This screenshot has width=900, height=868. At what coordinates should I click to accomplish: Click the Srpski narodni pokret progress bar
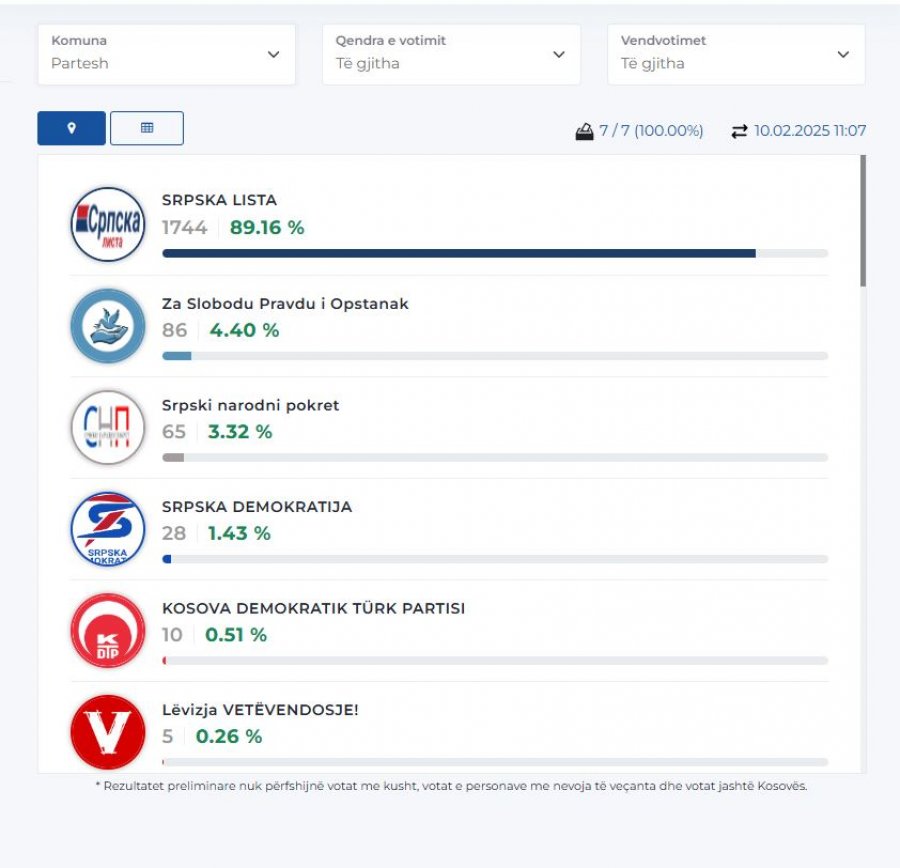(x=495, y=458)
